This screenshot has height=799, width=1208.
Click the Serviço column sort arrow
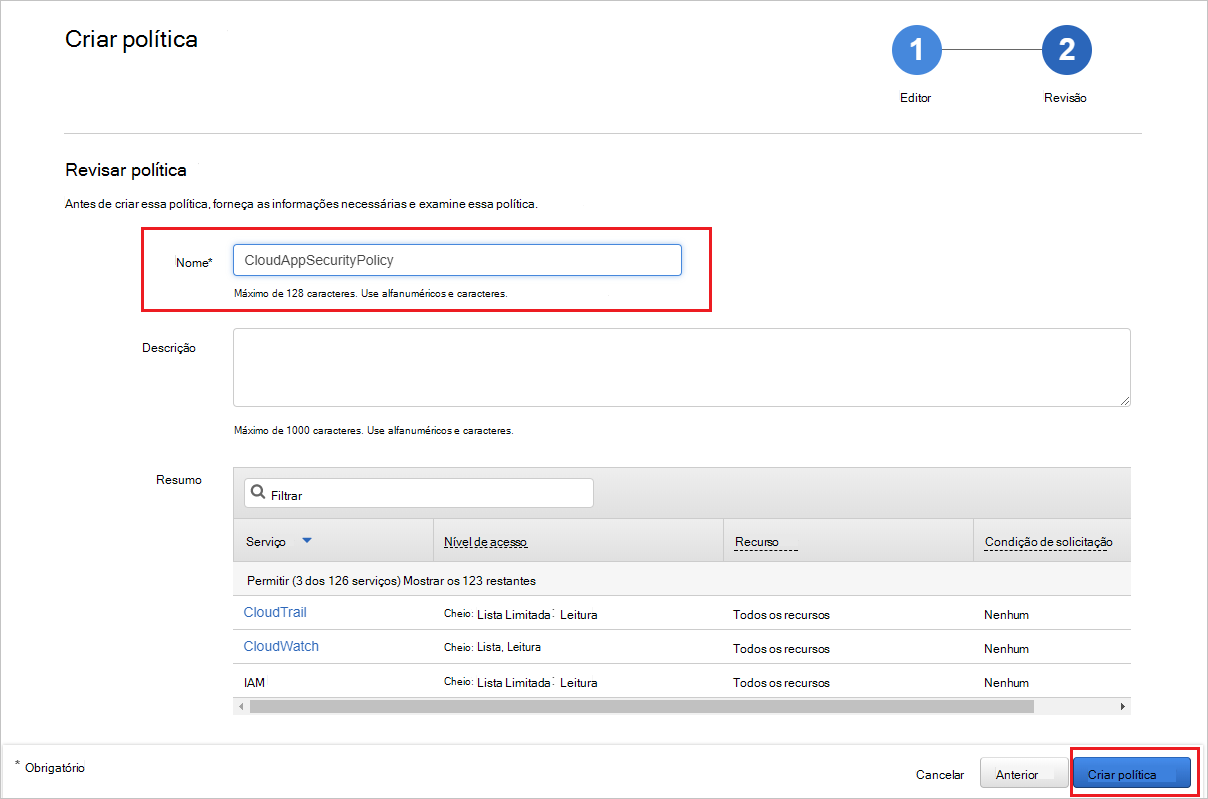point(307,541)
